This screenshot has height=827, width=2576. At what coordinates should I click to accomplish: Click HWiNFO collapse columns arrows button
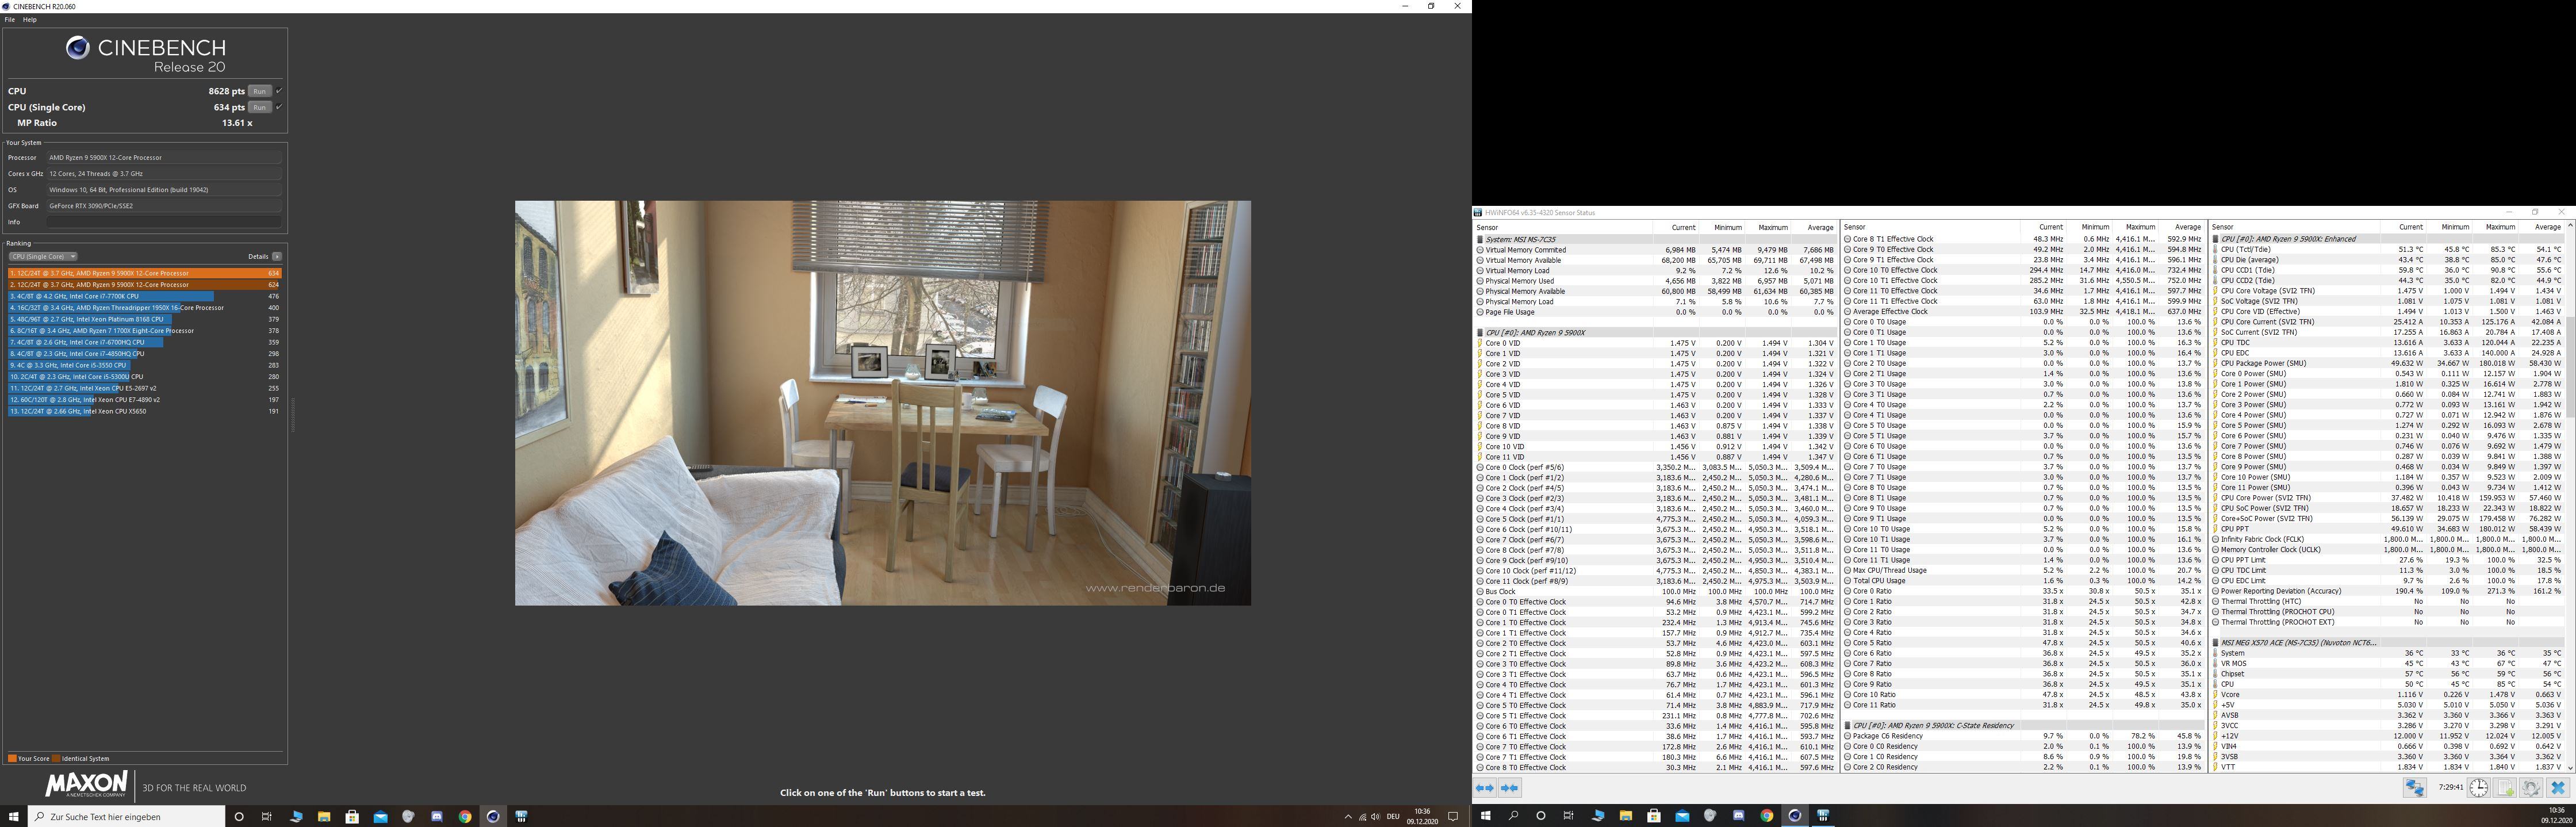1510,788
